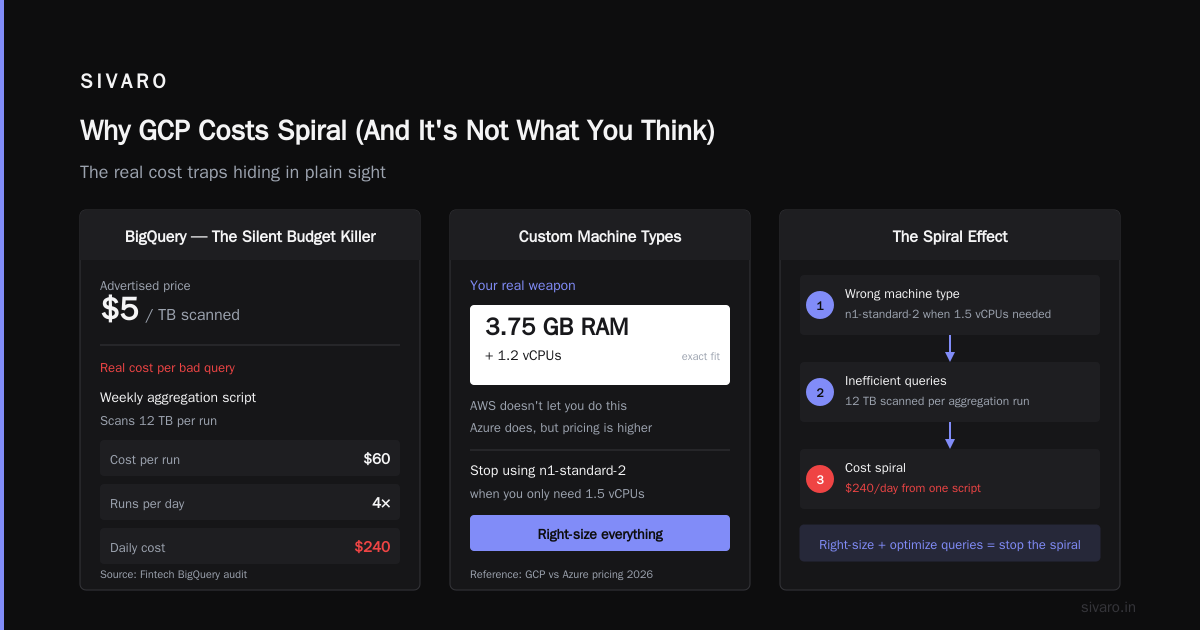
Task: Click the 'Why GCP Costs Spiral' headline
Action: click(x=397, y=131)
